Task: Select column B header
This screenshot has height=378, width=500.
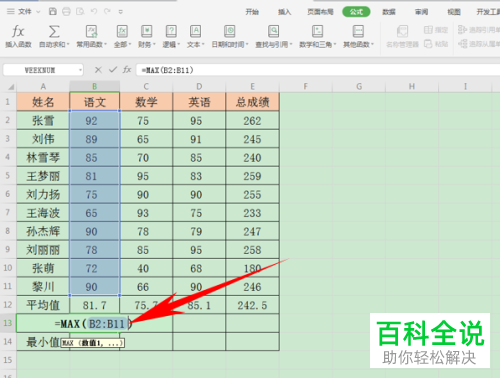Action: click(95, 87)
